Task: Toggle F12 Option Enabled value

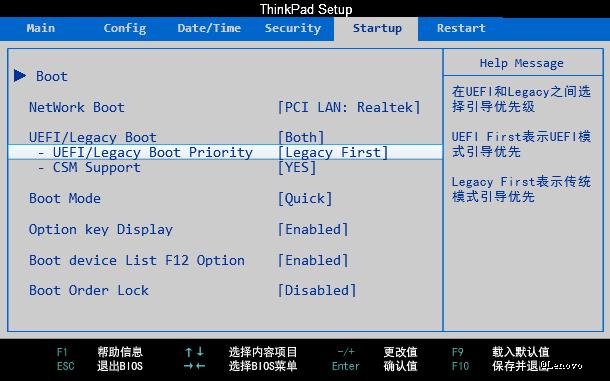Action: [313, 260]
